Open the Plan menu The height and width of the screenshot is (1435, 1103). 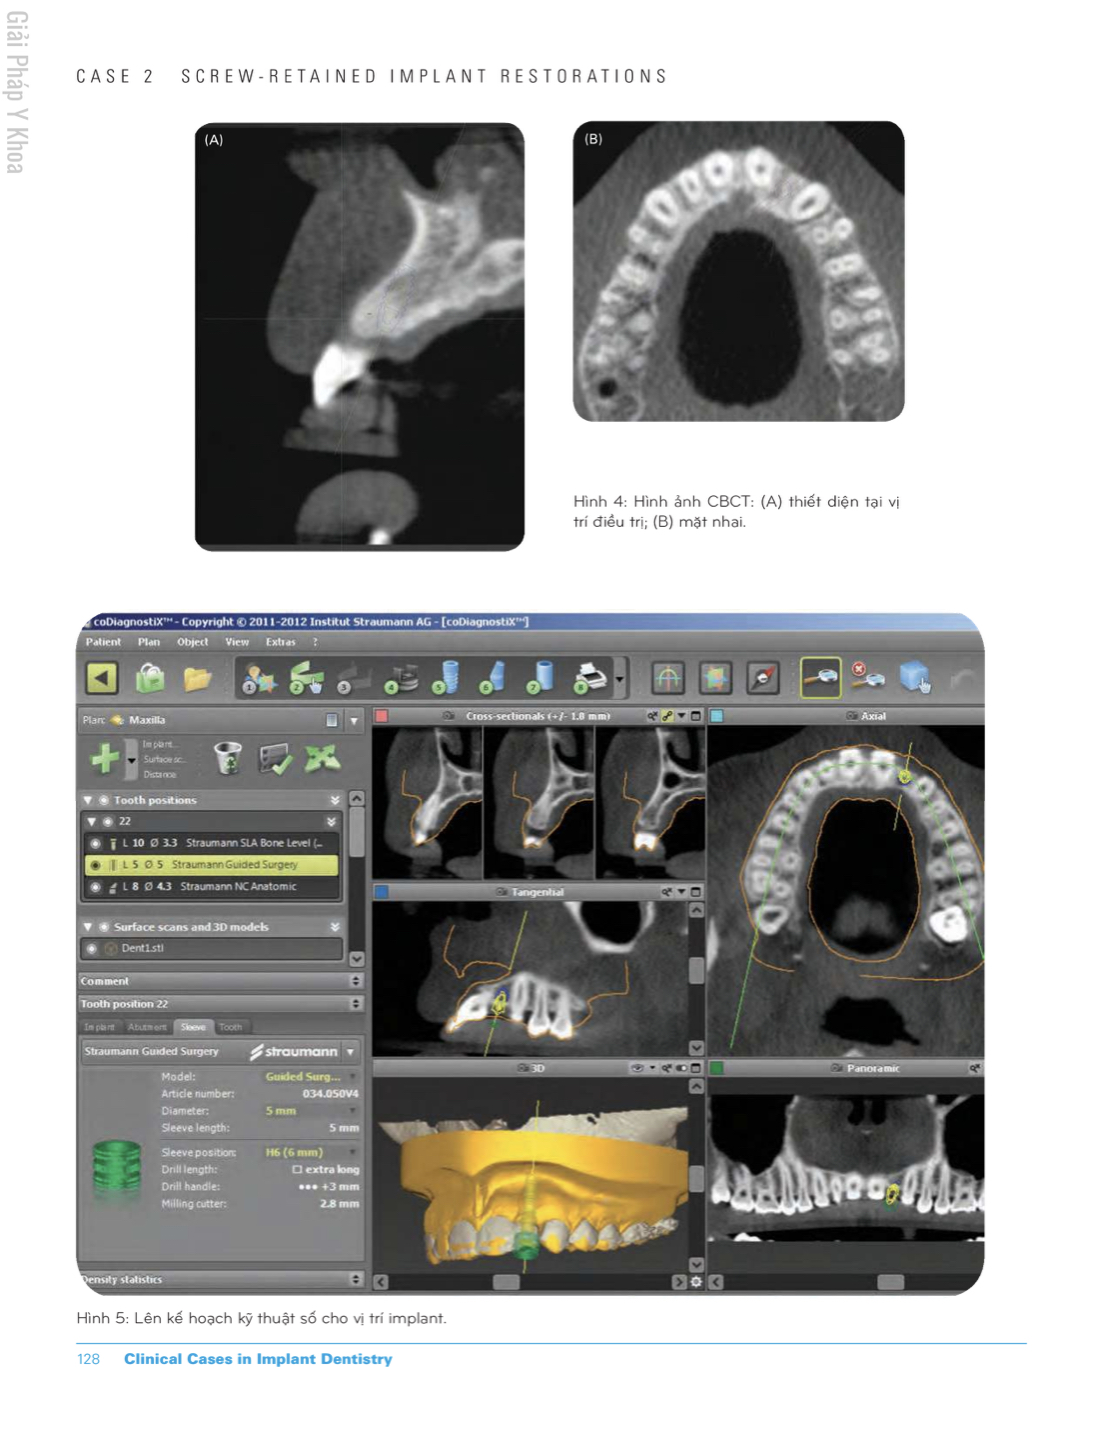149,642
